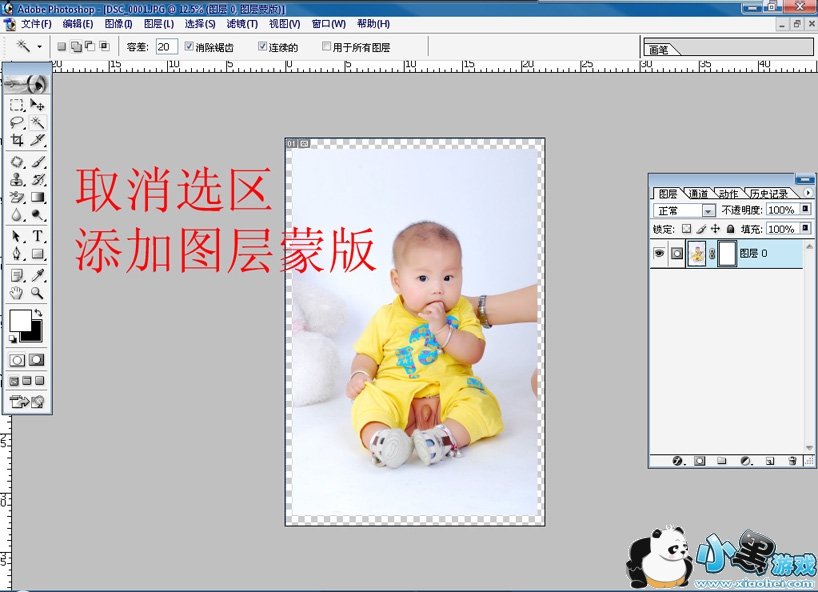The width and height of the screenshot is (818, 592).
Task: Select the Crop tool
Action: (17, 140)
